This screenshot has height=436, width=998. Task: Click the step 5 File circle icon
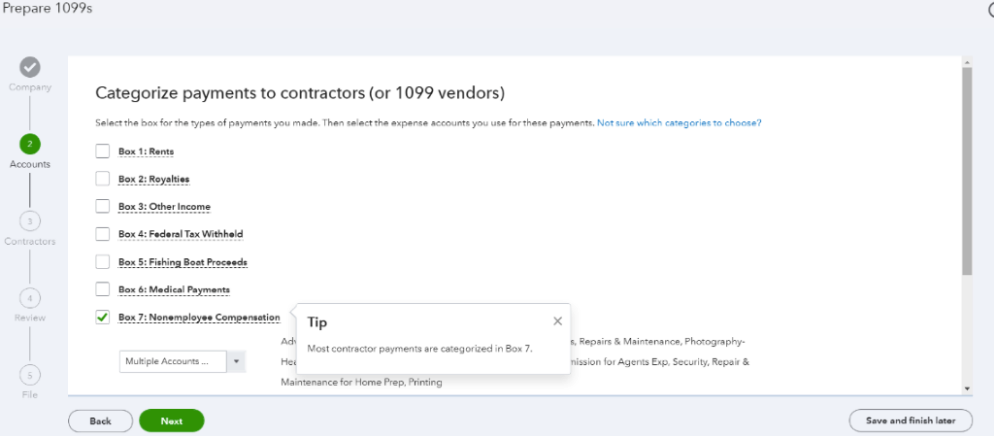click(30, 374)
